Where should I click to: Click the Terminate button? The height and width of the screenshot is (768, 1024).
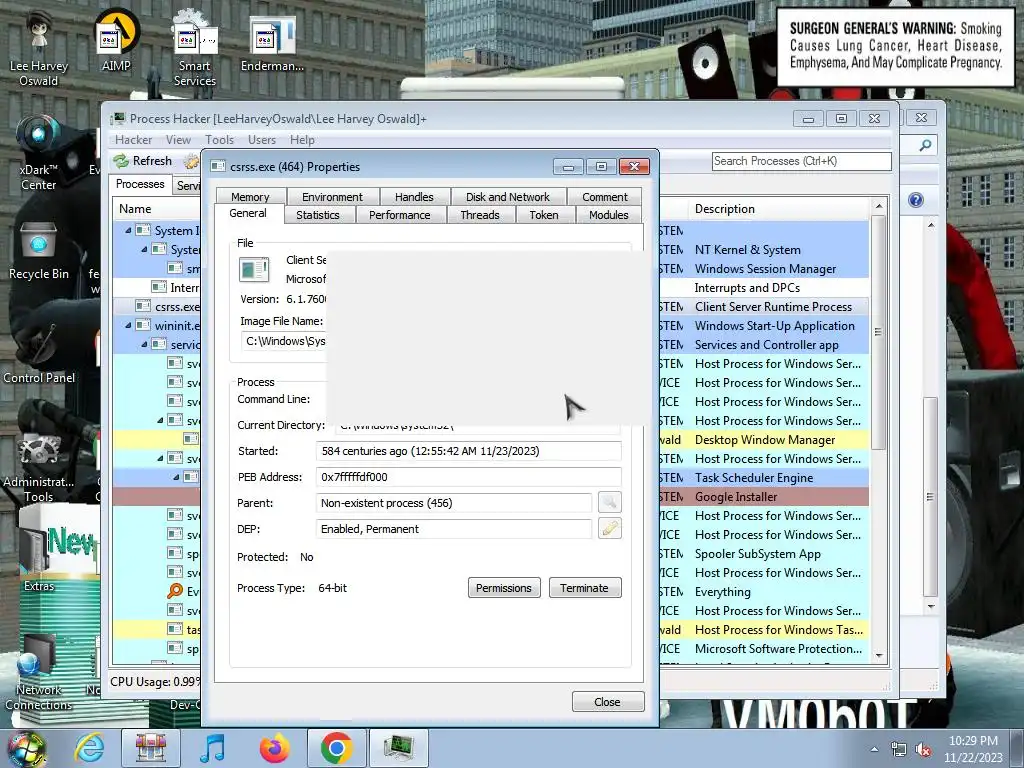584,588
